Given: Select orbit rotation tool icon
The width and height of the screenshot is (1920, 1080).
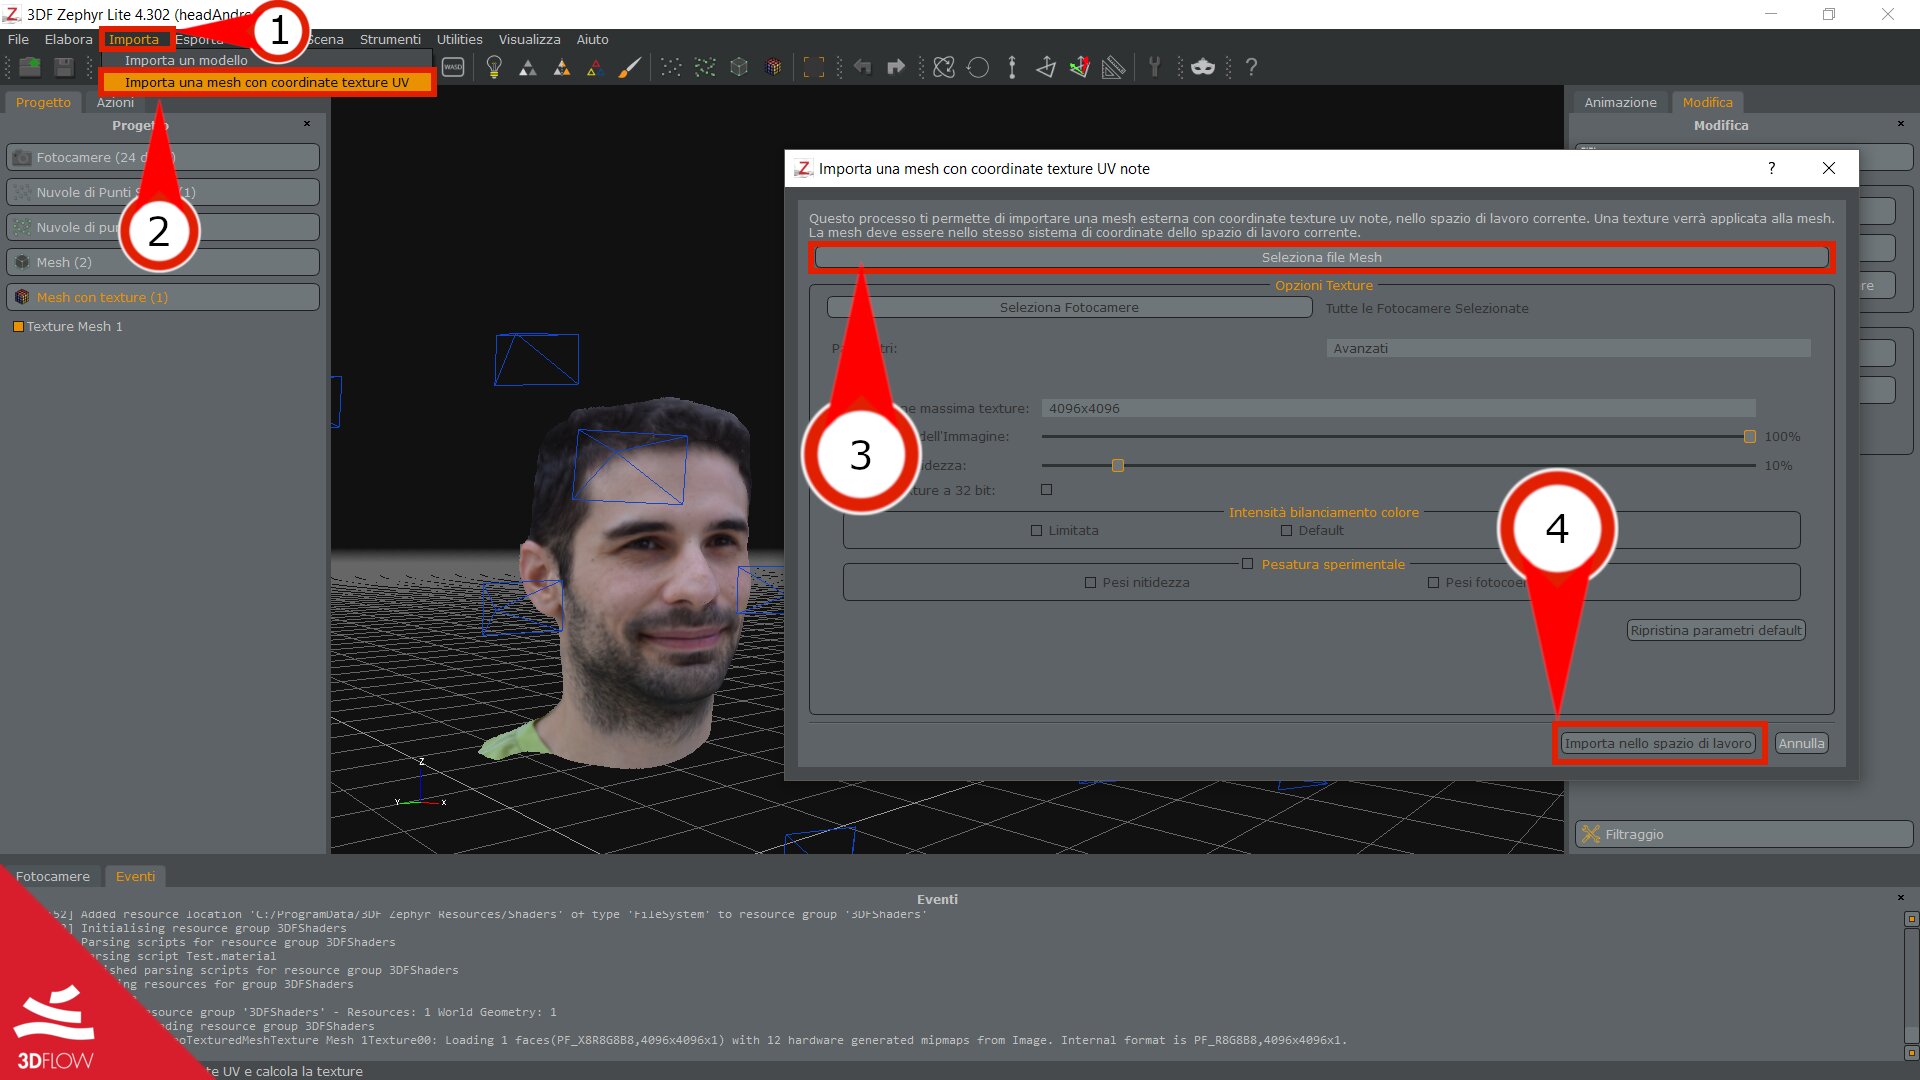Looking at the screenshot, I should 944,67.
